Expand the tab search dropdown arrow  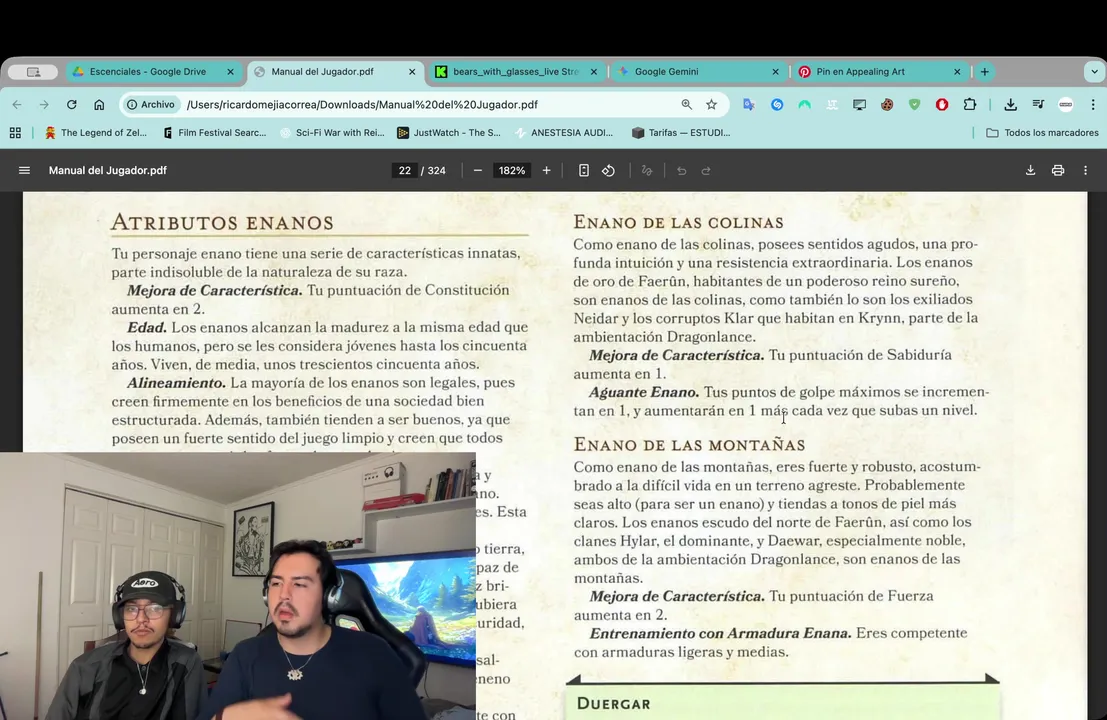click(1094, 72)
